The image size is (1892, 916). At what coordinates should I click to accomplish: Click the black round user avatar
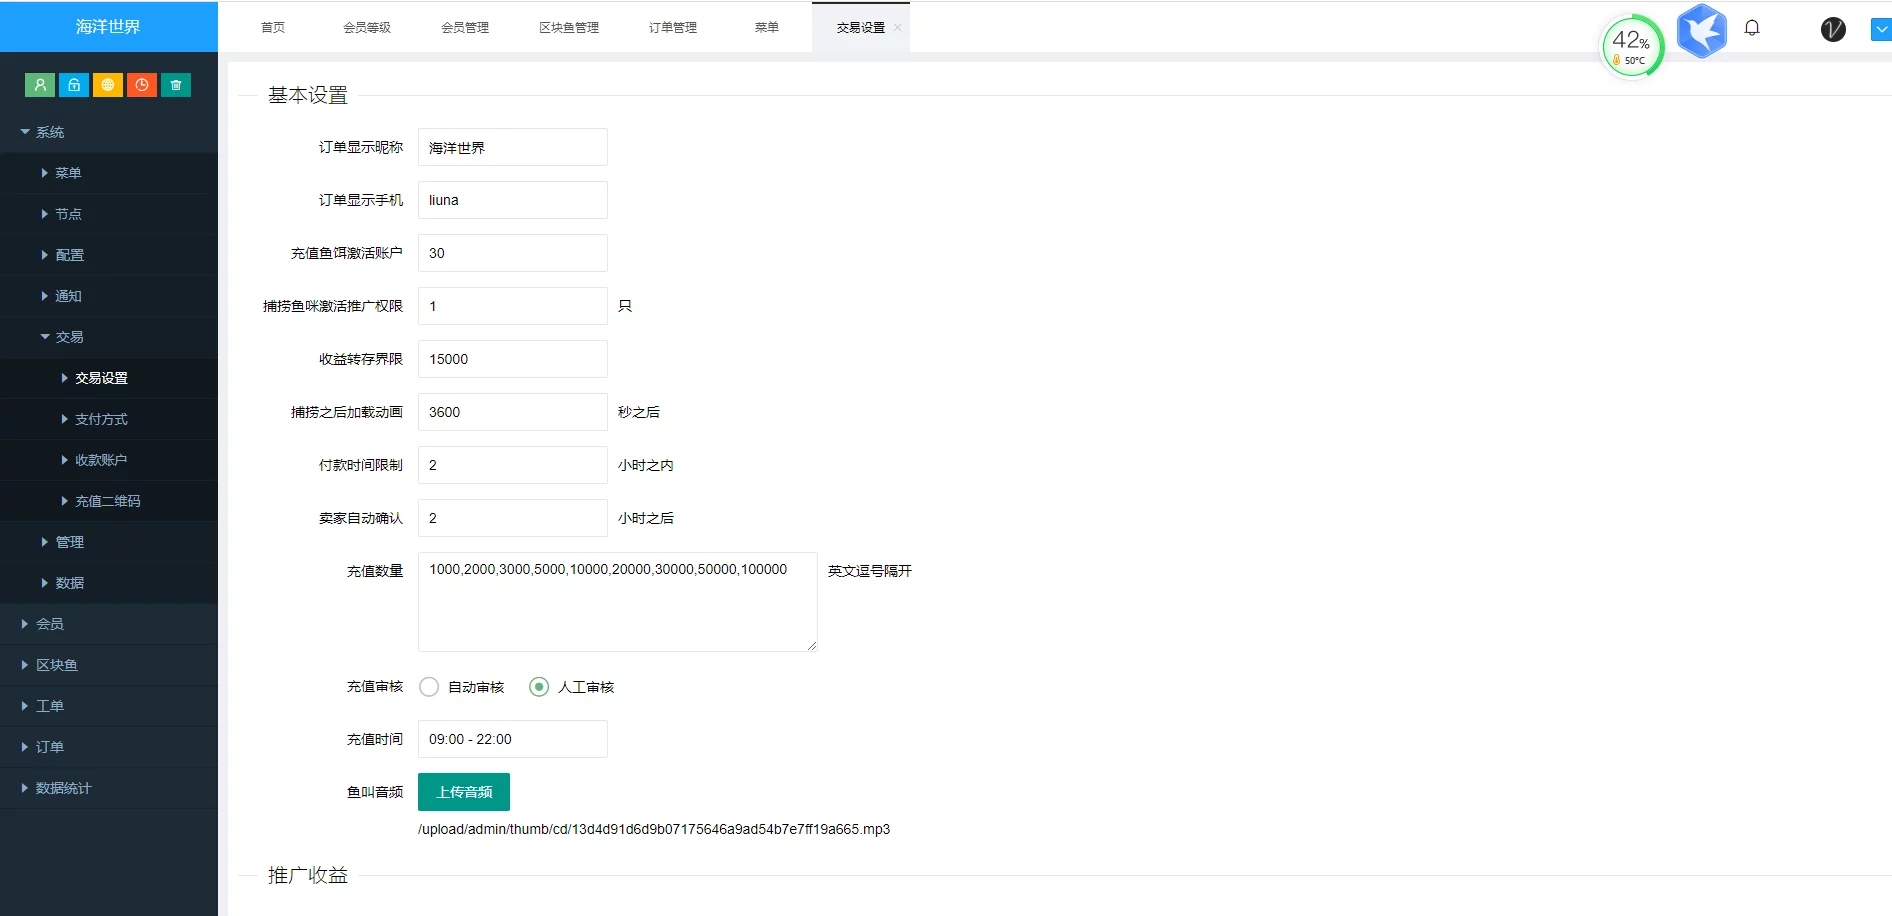tap(1833, 29)
